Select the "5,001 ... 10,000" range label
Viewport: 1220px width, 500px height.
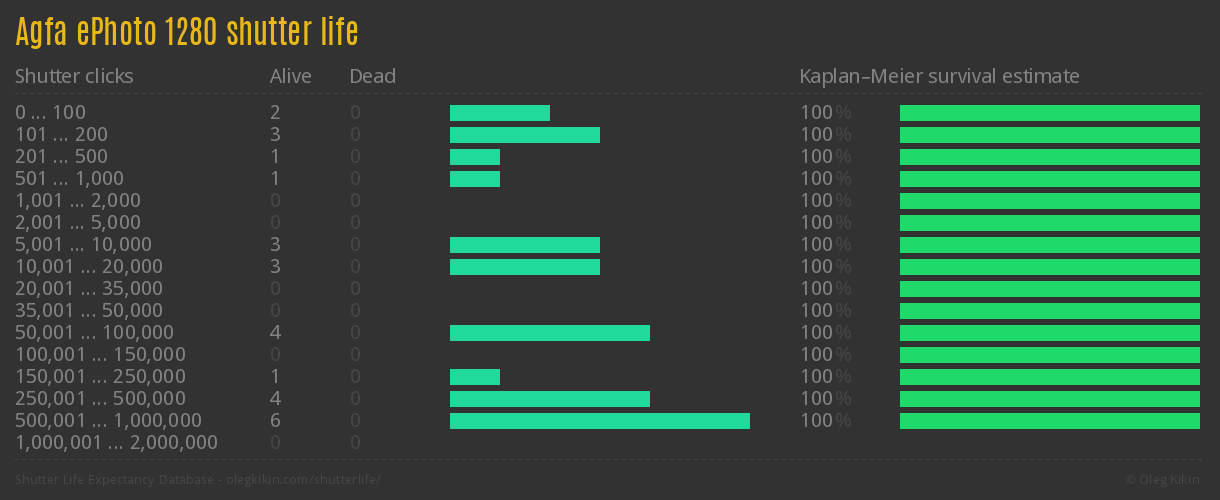click(x=83, y=245)
